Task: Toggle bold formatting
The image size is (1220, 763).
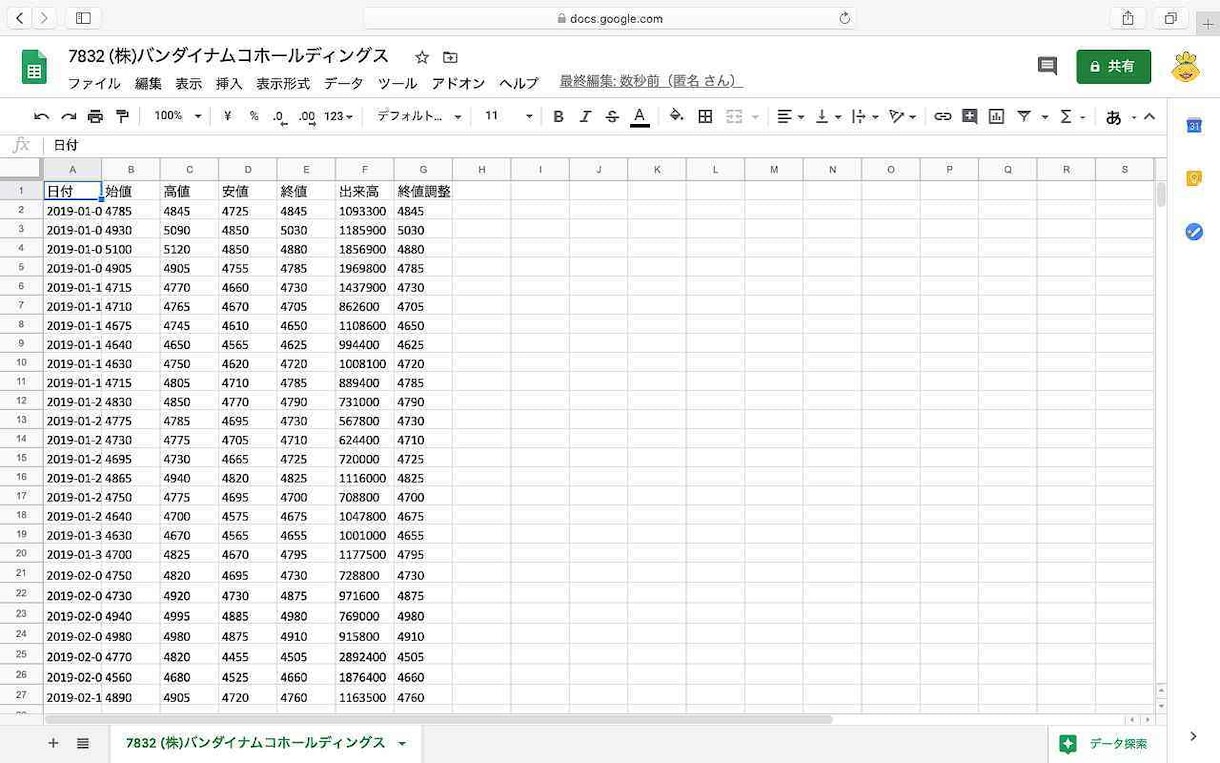Action: (x=558, y=117)
